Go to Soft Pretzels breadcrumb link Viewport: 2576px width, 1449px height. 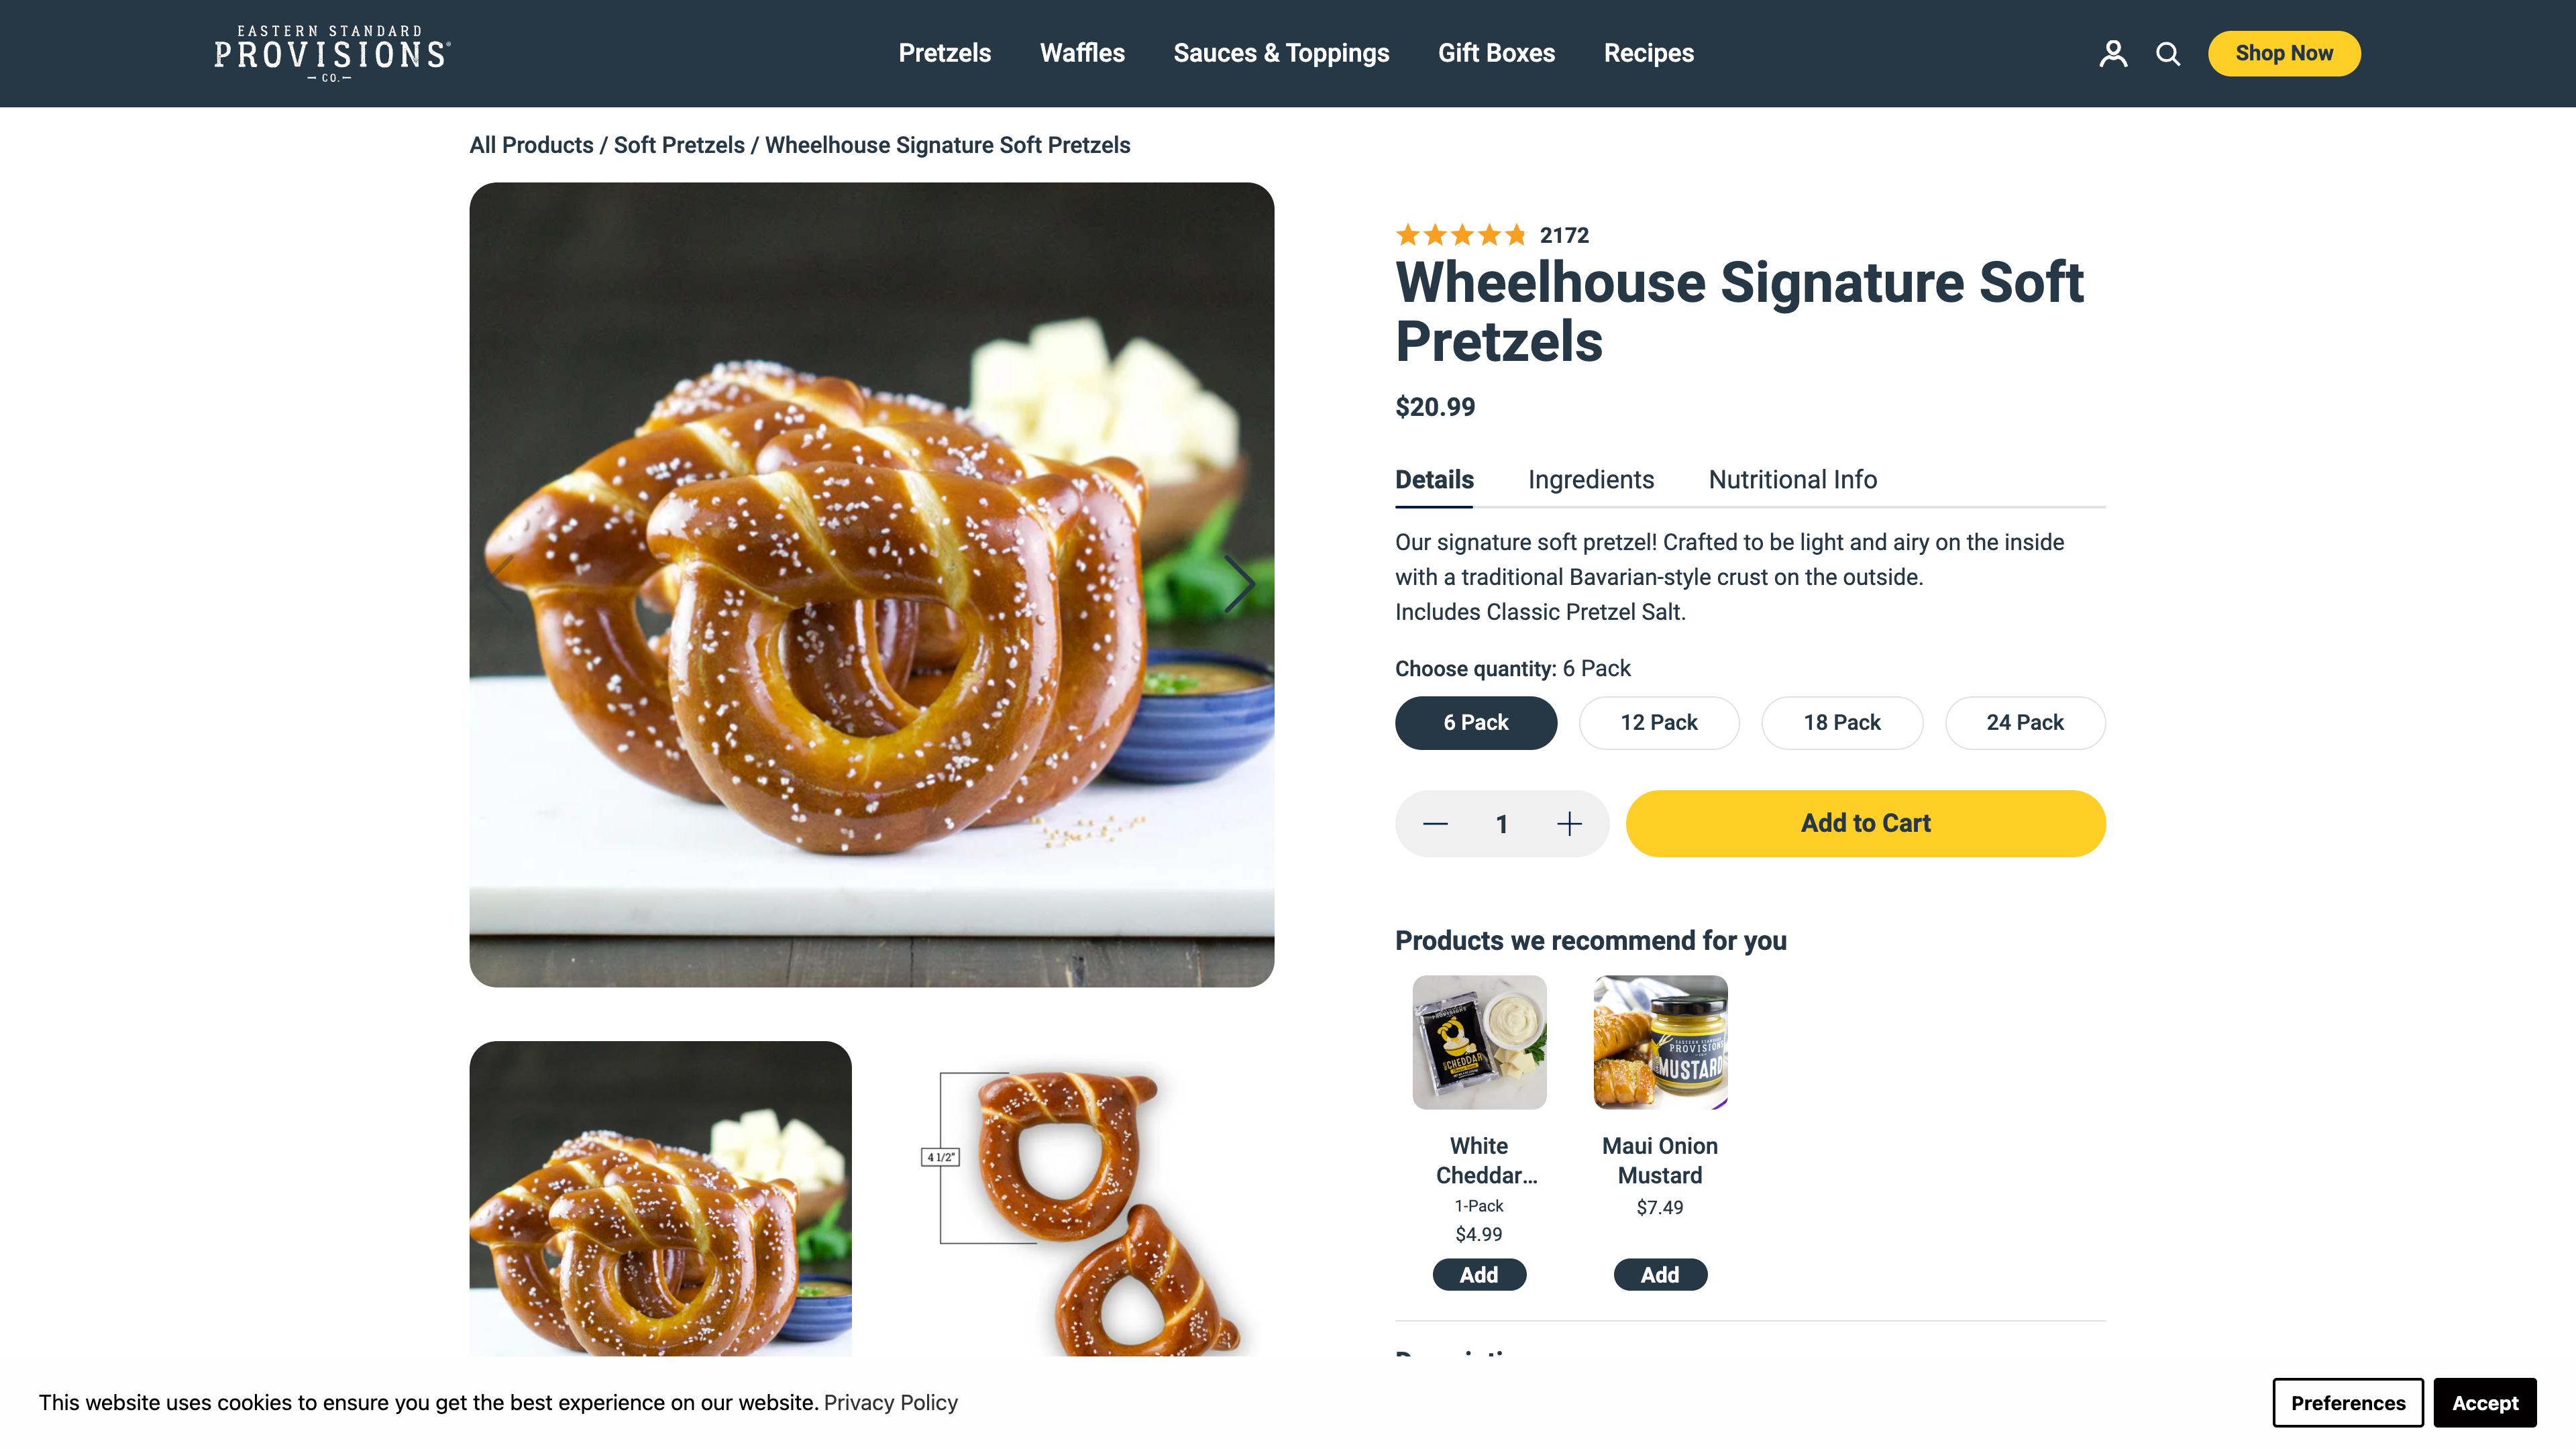coord(678,145)
